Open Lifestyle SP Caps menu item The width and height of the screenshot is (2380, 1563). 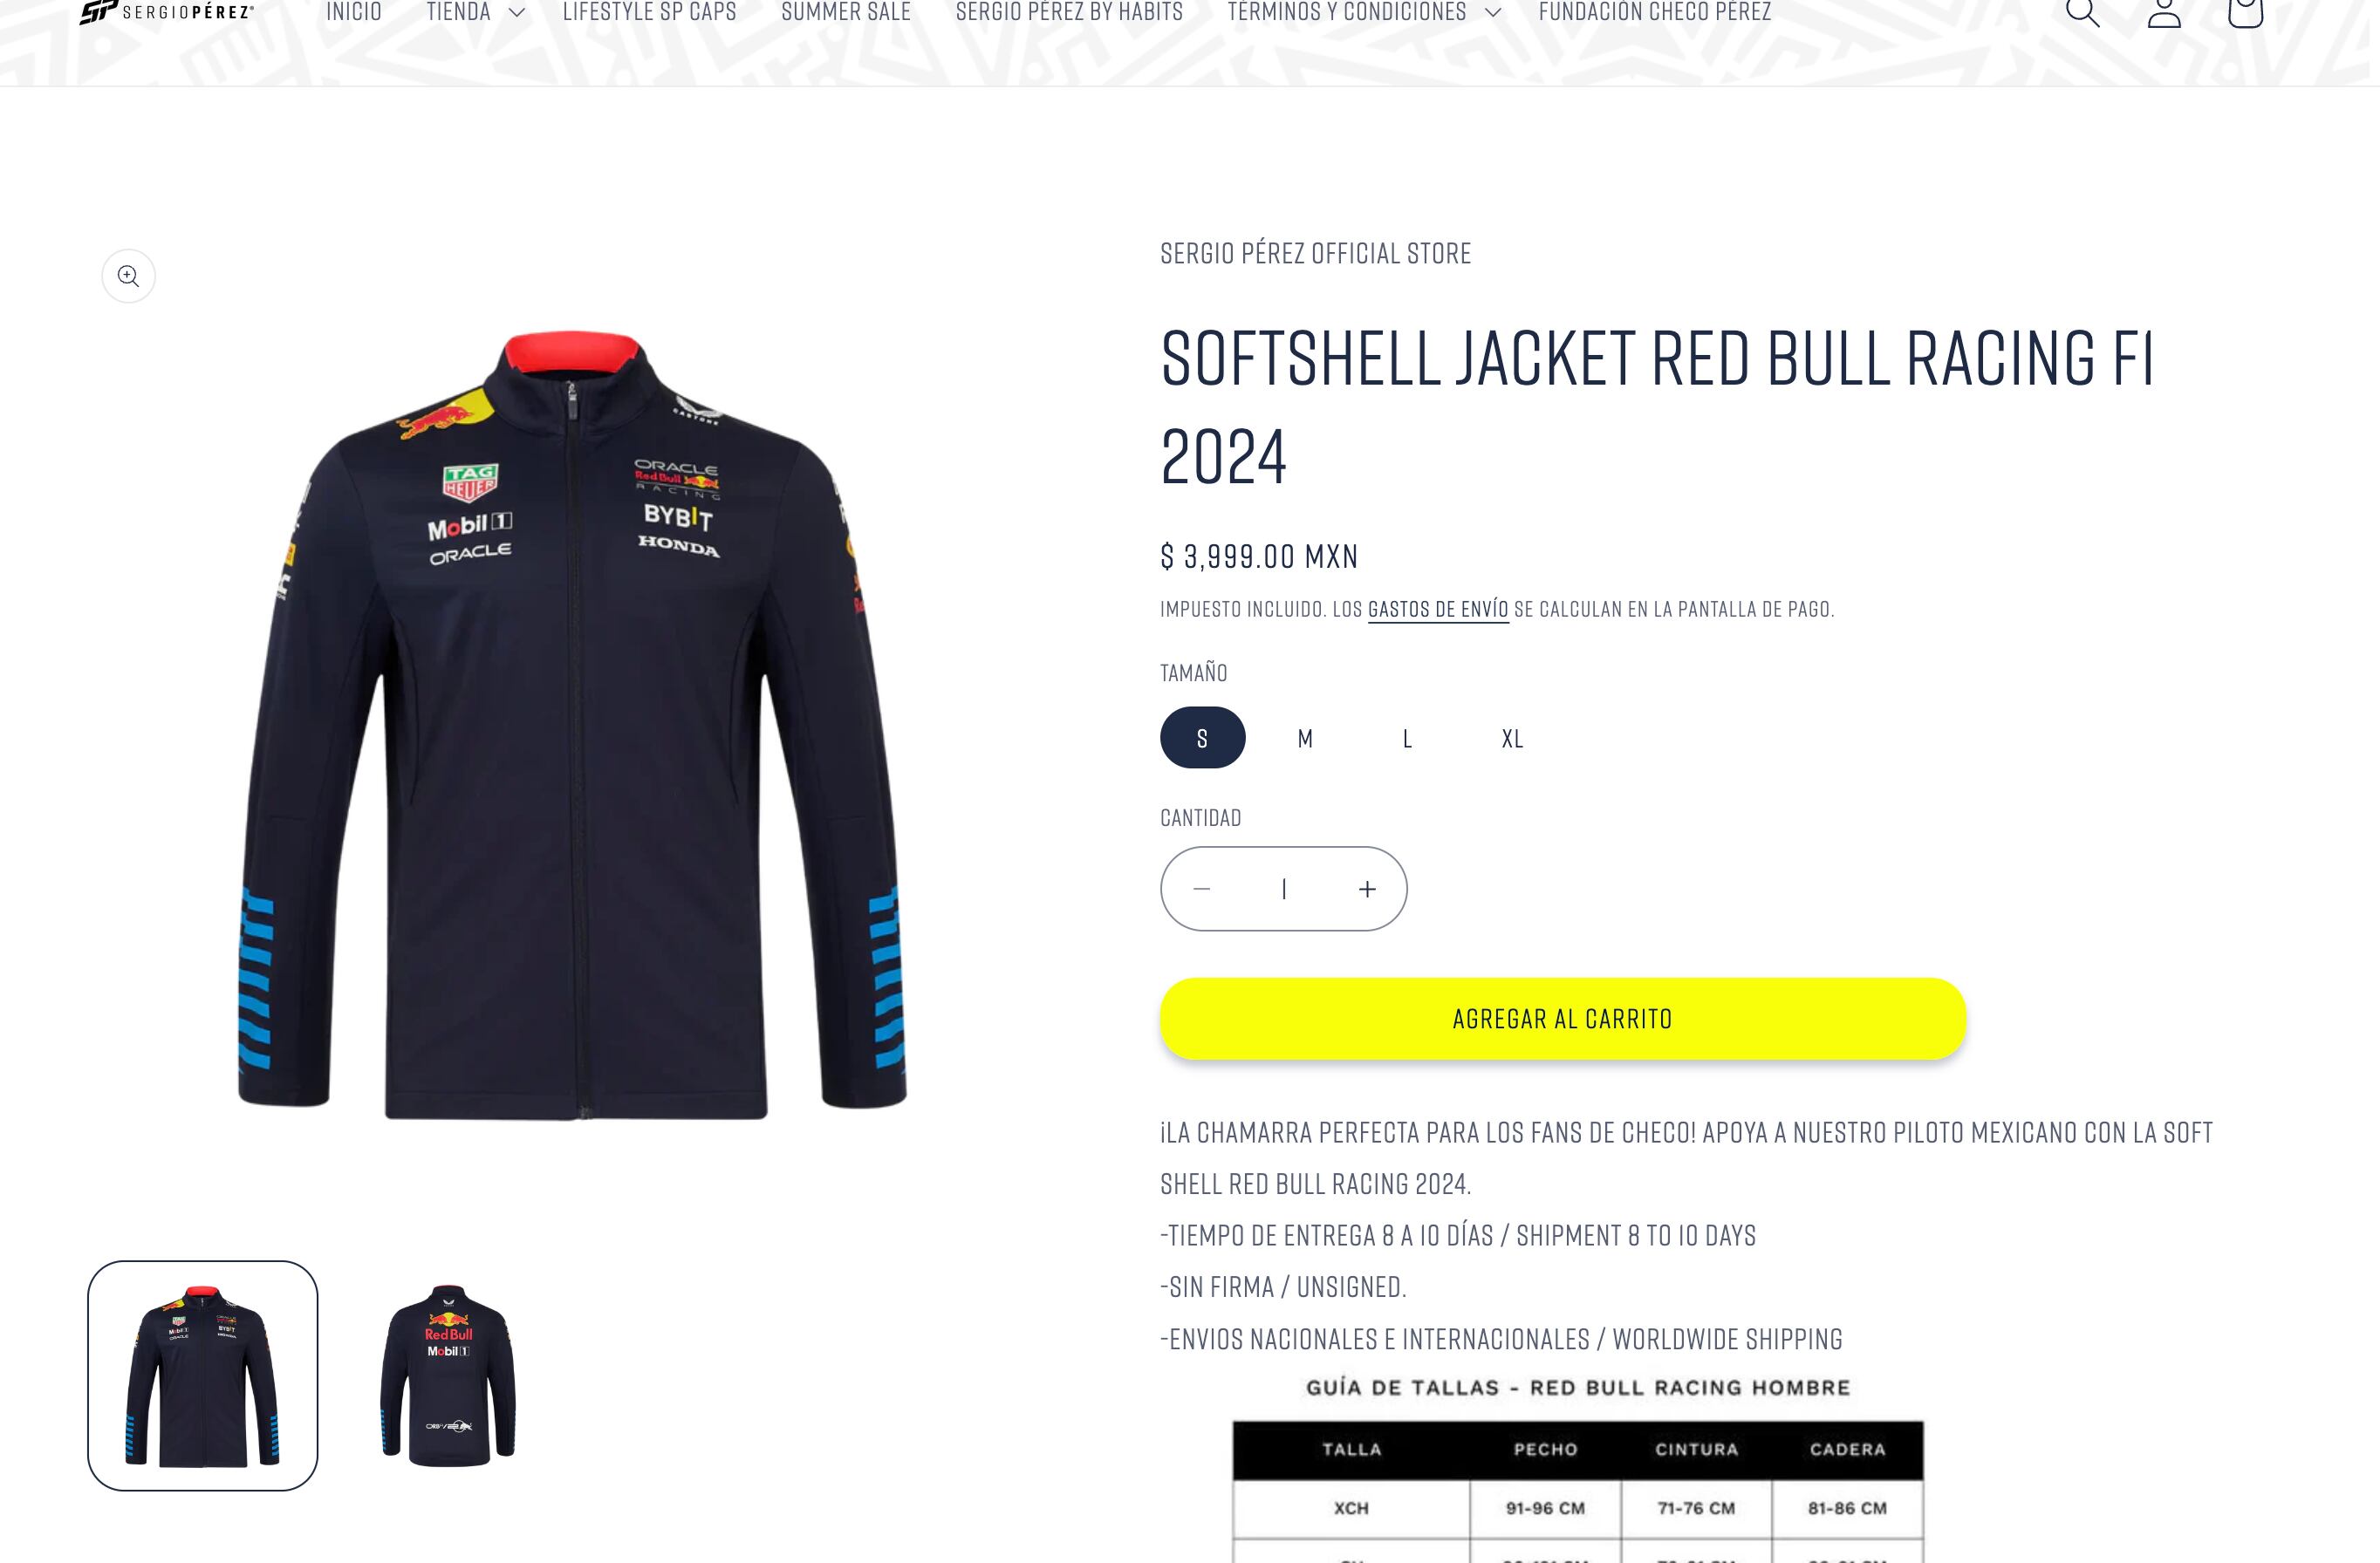[649, 12]
